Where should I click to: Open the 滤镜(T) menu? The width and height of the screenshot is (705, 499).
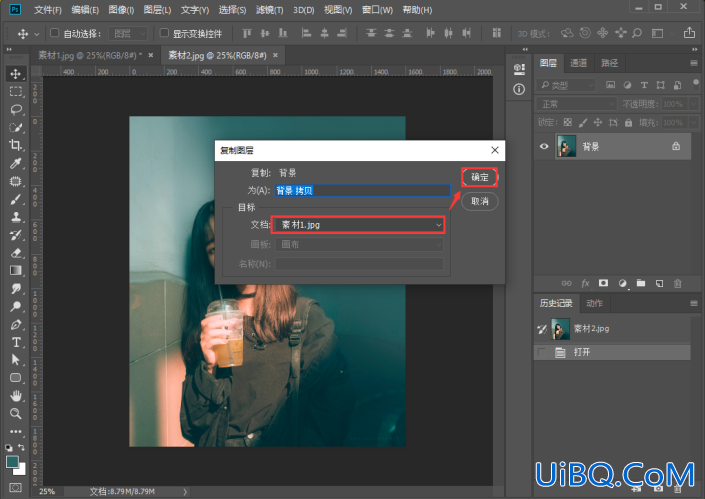269,10
